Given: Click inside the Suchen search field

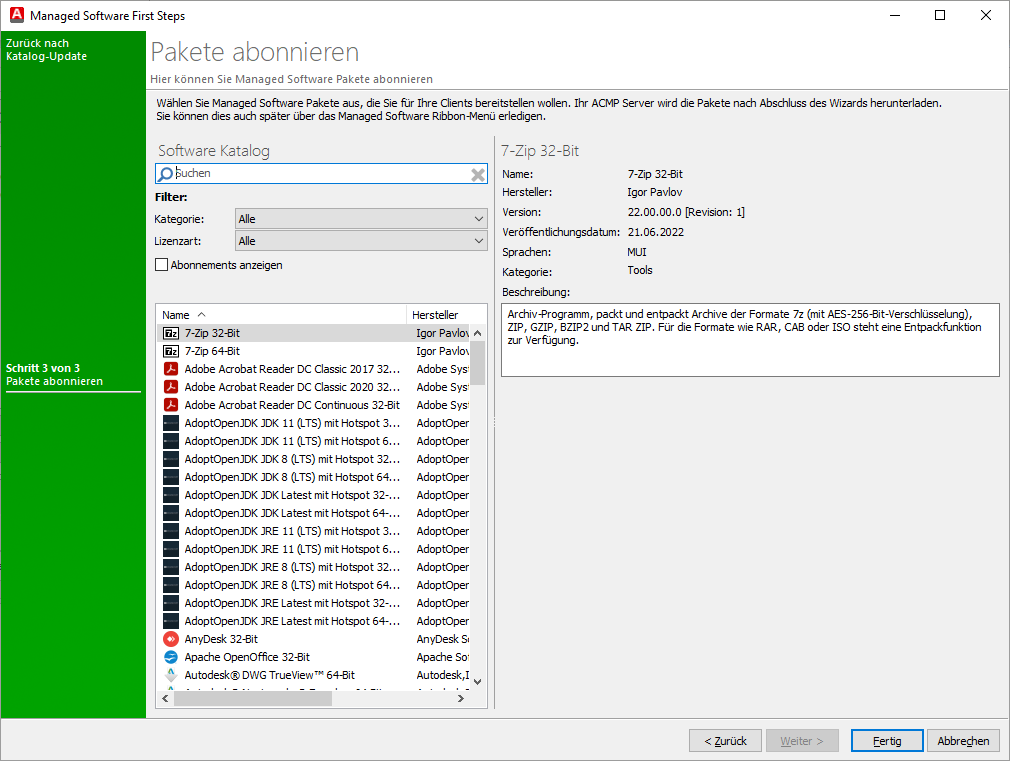Looking at the screenshot, I should 300,173.
